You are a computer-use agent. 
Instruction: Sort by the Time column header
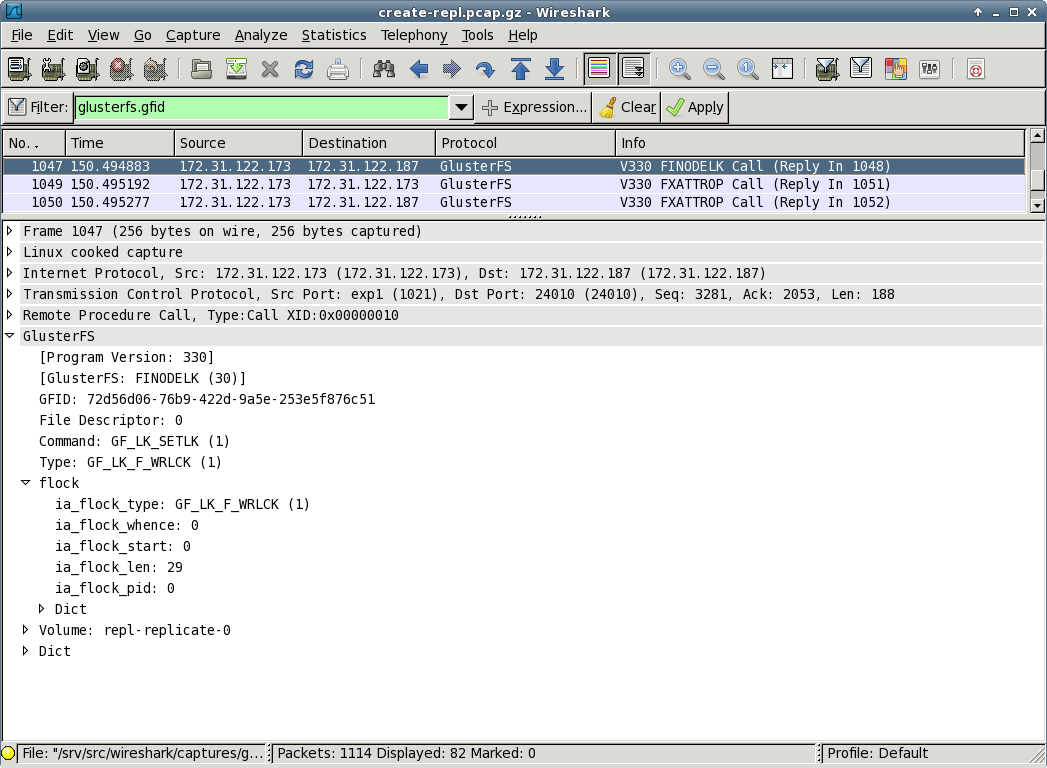(120, 143)
